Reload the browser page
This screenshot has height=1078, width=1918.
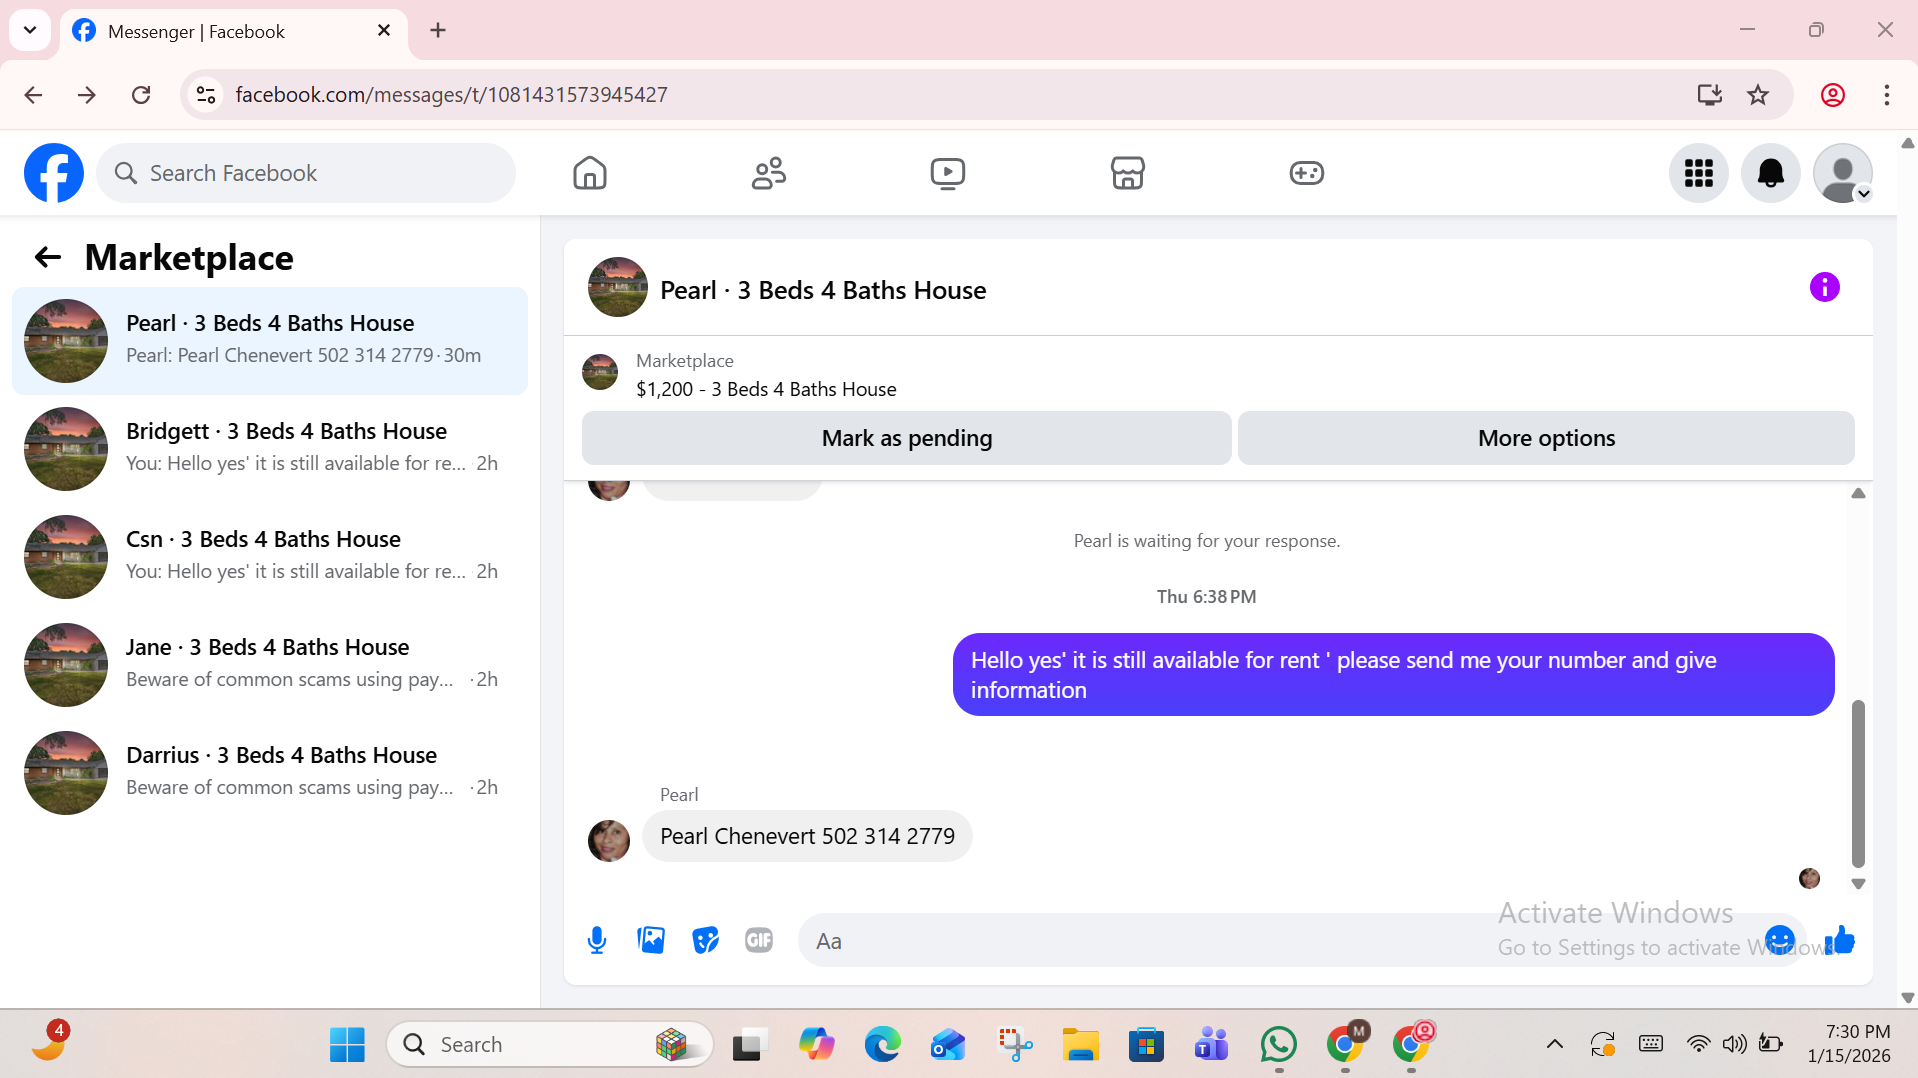(x=141, y=95)
